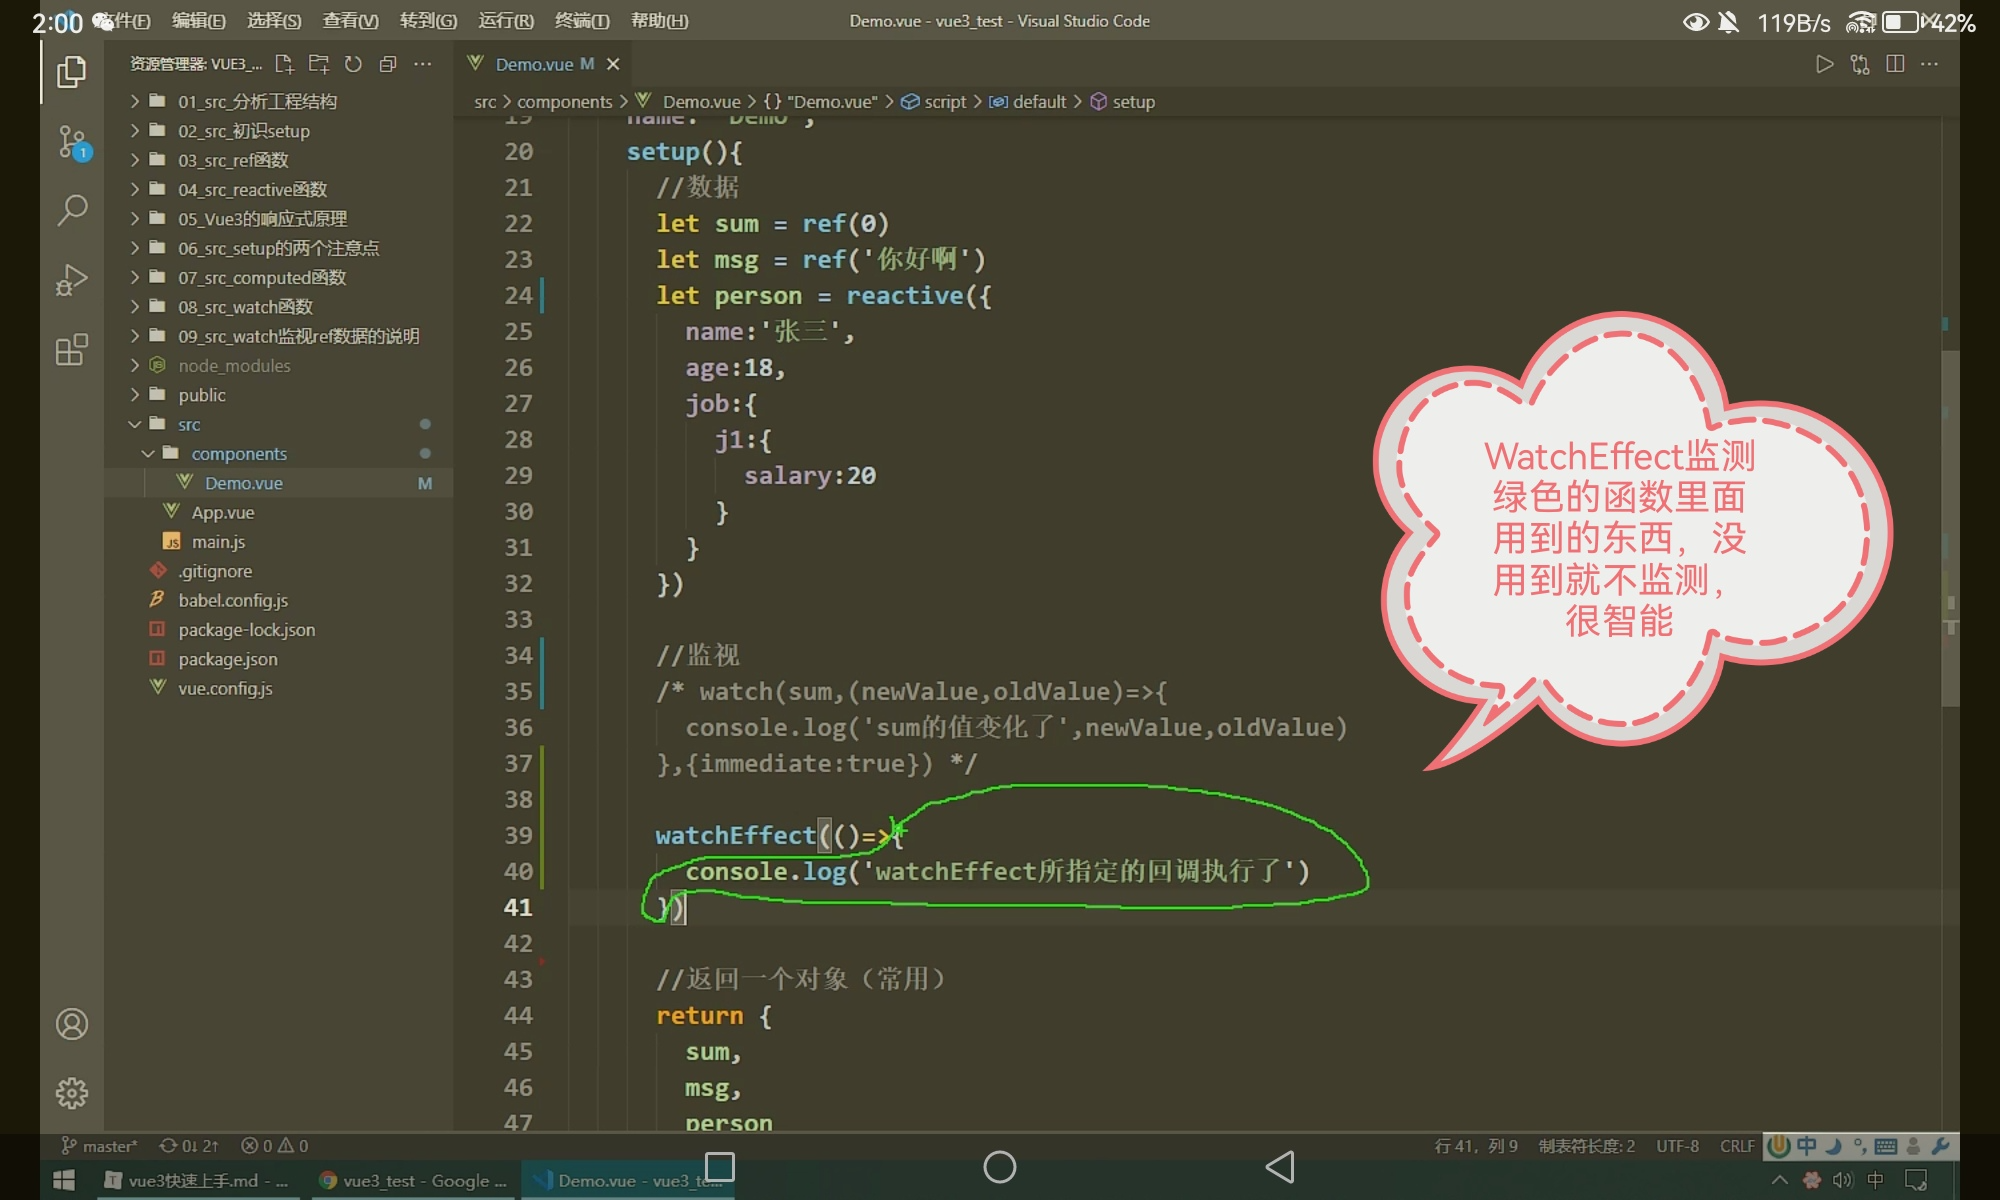Switch to vue3_test Google Chrome taskbar item
Screen dimensions: 2000x1200
tap(413, 1181)
